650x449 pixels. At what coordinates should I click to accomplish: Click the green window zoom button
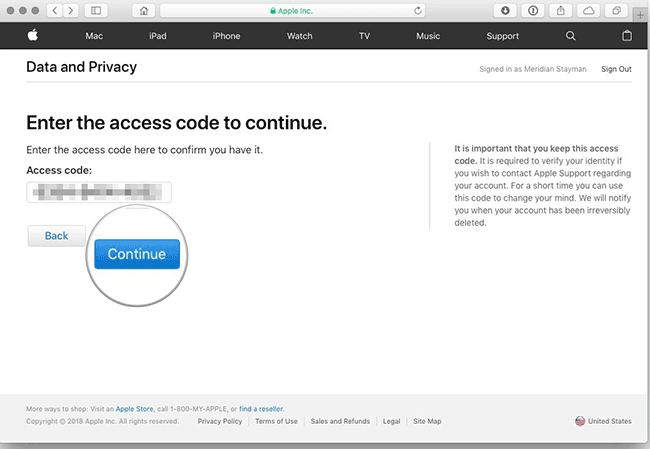click(x=35, y=10)
